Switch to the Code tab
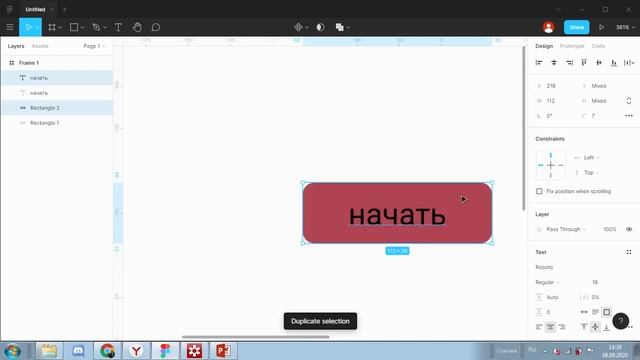Image resolution: width=640 pixels, height=360 pixels. click(598, 46)
